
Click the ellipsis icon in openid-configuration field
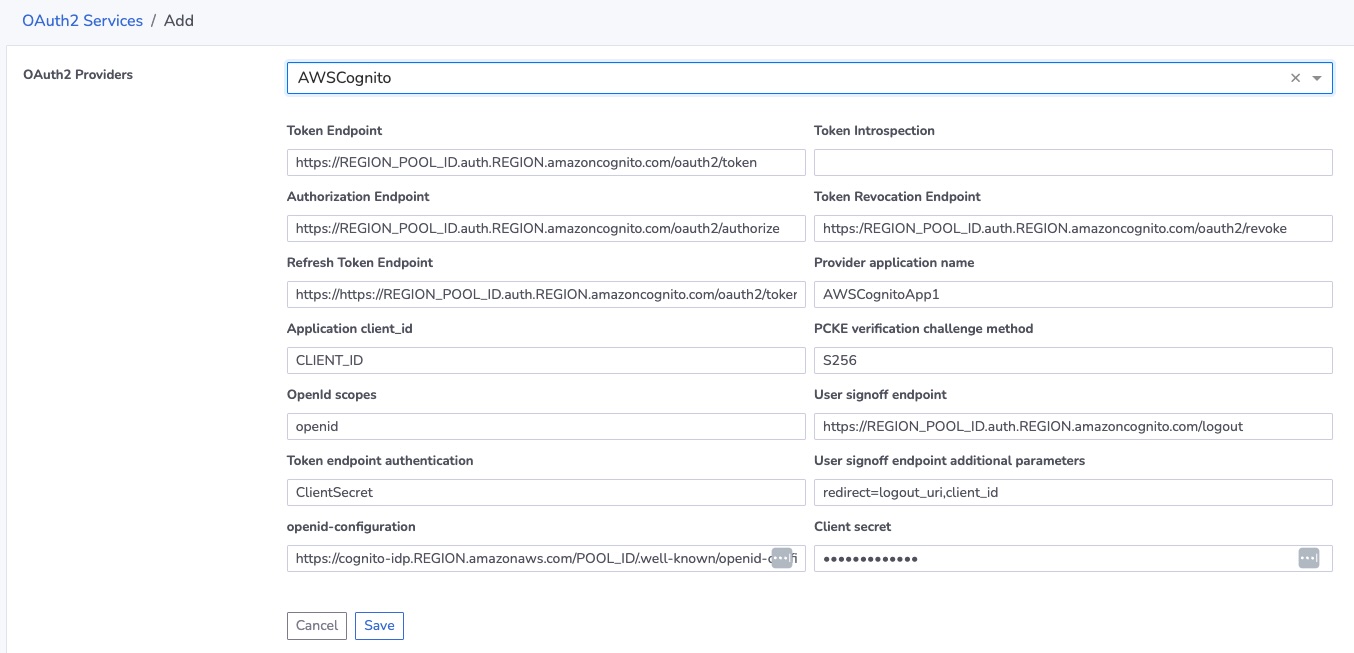(782, 558)
